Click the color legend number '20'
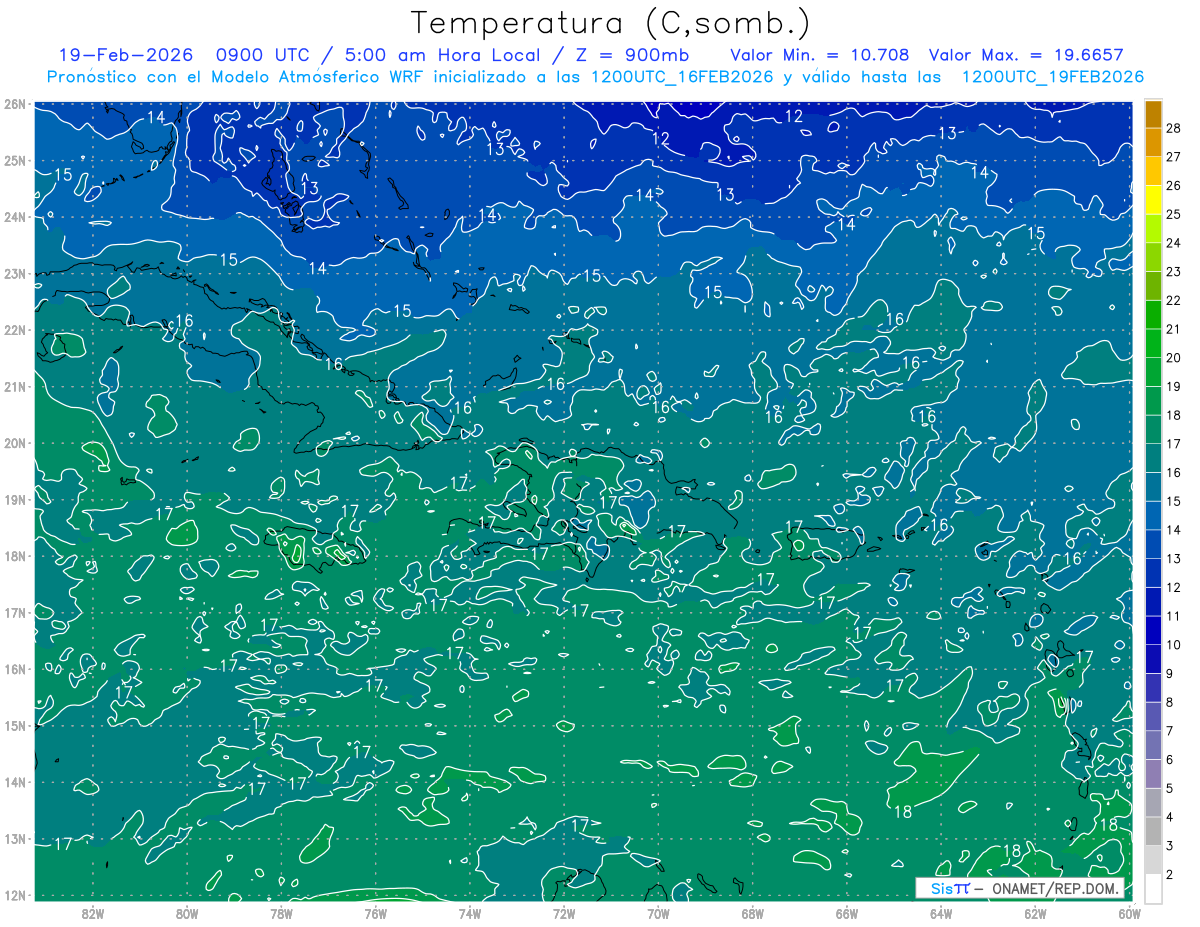Screen dimensions: 1200x927 point(1173,358)
